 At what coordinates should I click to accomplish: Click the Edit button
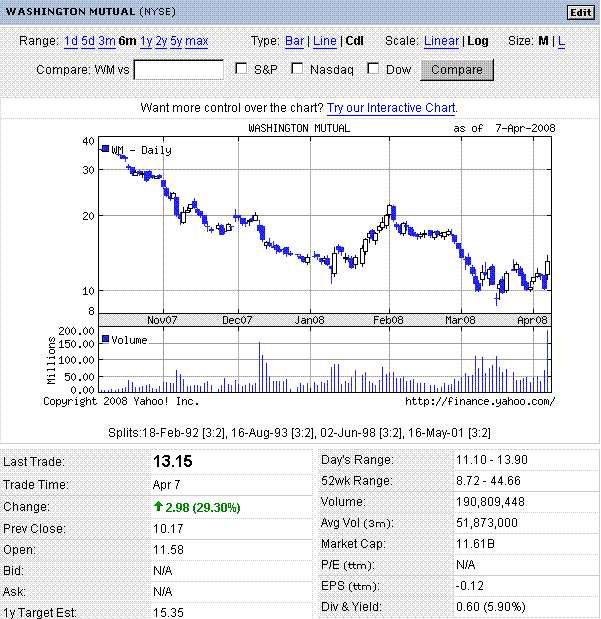[x=579, y=12]
